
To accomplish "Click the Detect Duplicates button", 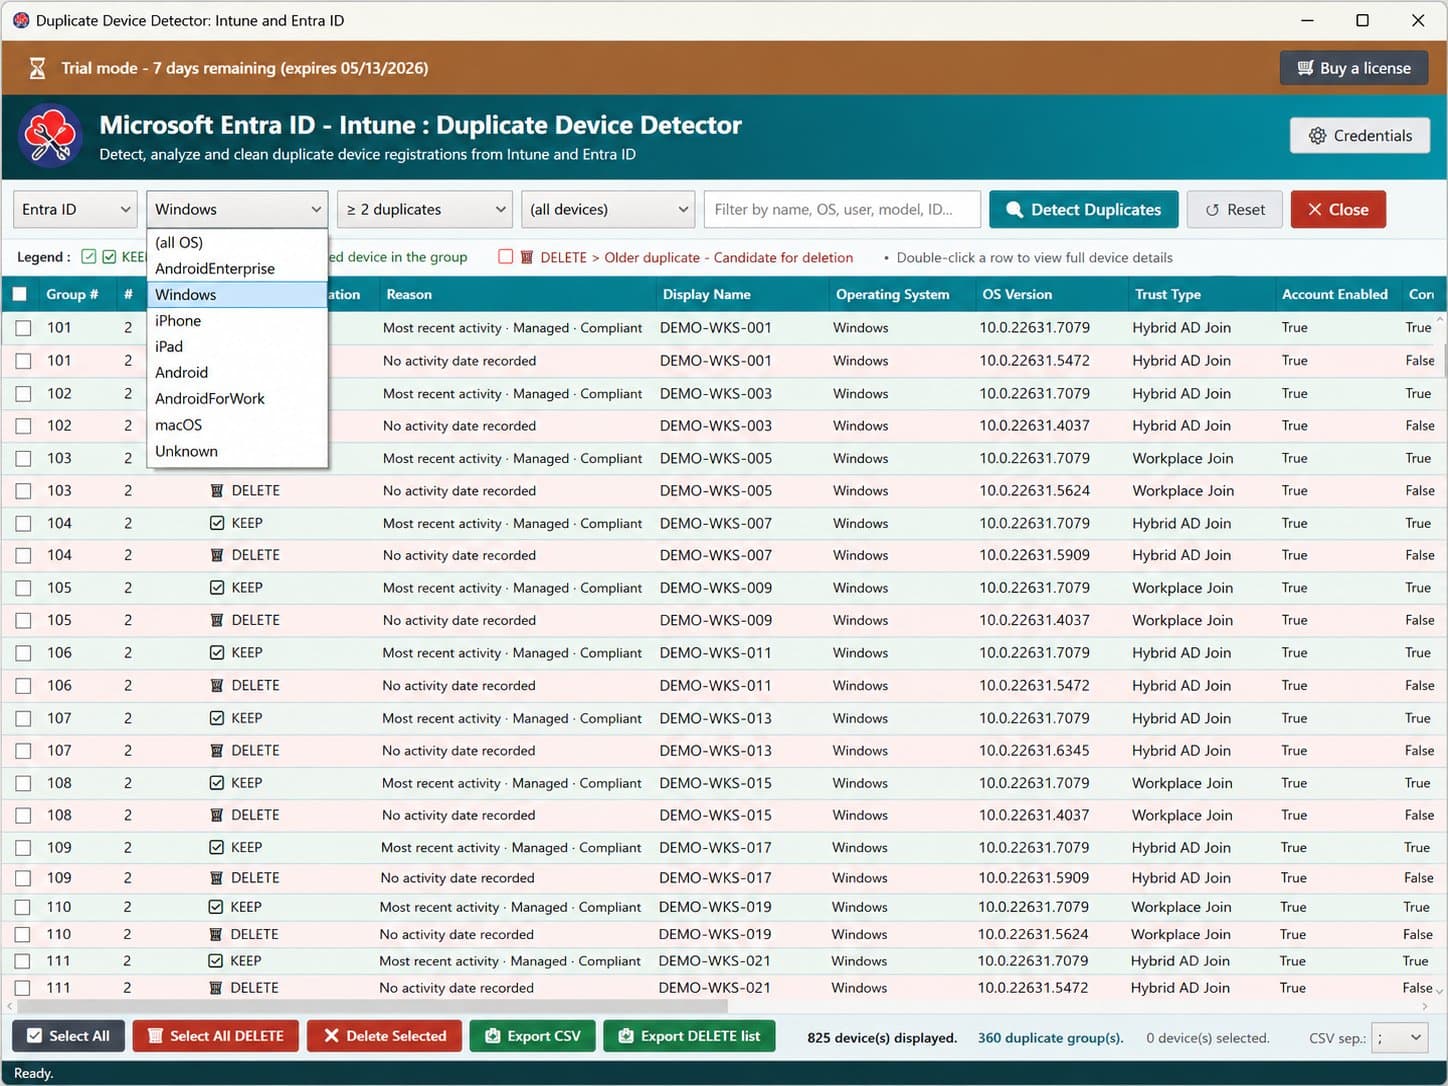I will (1084, 209).
